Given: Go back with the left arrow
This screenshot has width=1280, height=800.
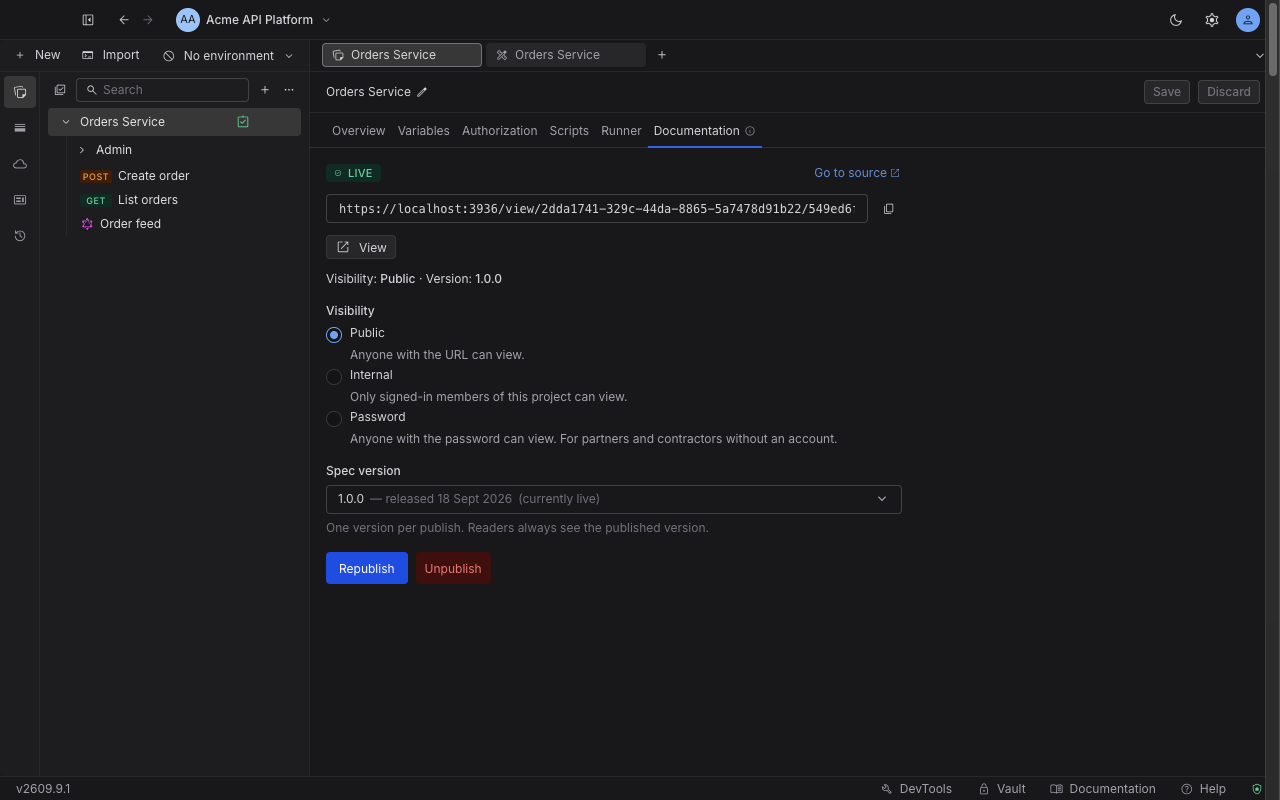Looking at the screenshot, I should click(x=124, y=20).
